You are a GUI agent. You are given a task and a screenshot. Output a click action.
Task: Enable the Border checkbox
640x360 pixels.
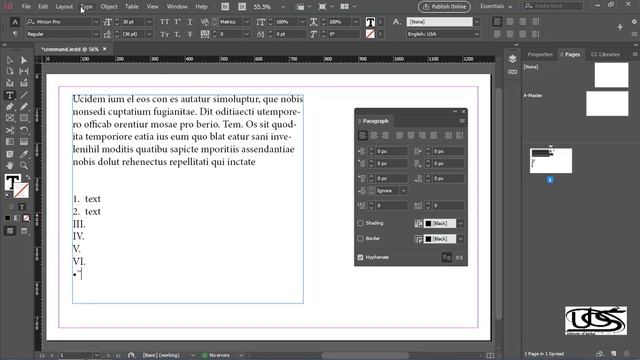(x=360, y=238)
